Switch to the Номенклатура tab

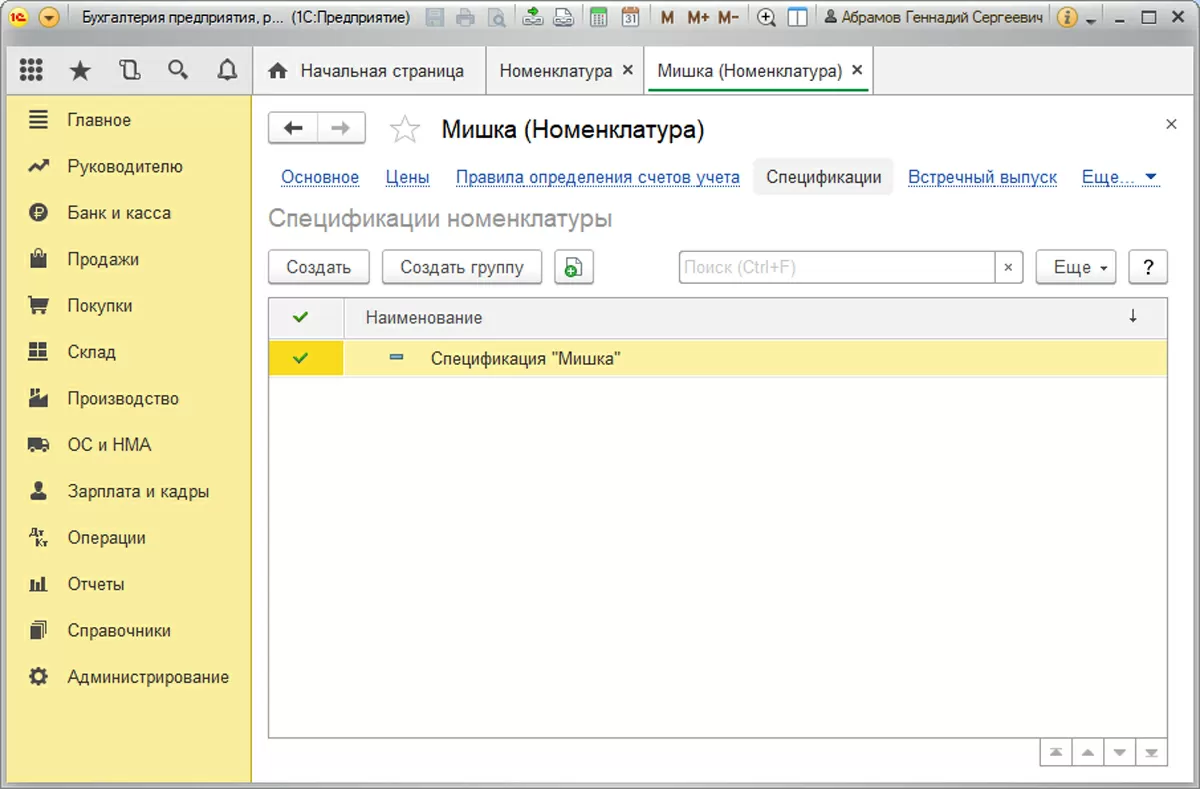[x=555, y=71]
